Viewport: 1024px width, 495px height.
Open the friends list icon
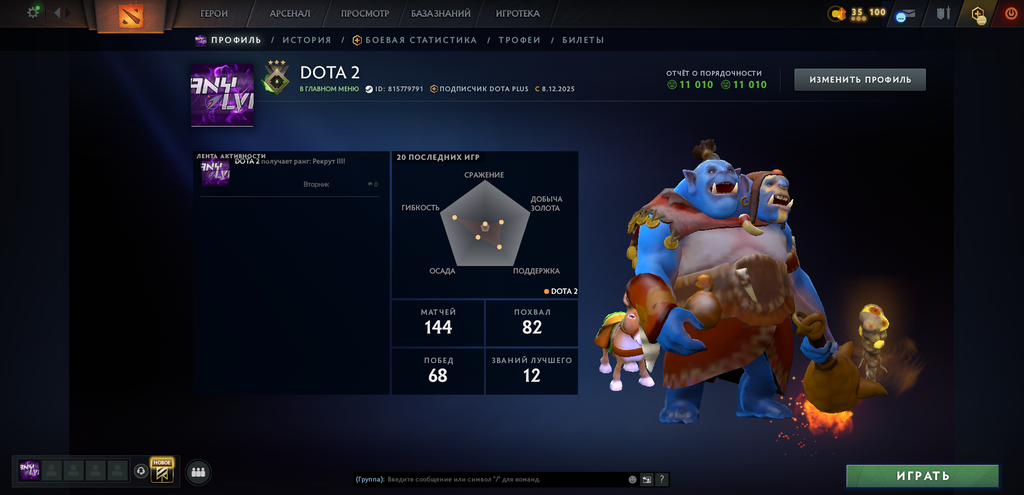tap(198, 471)
